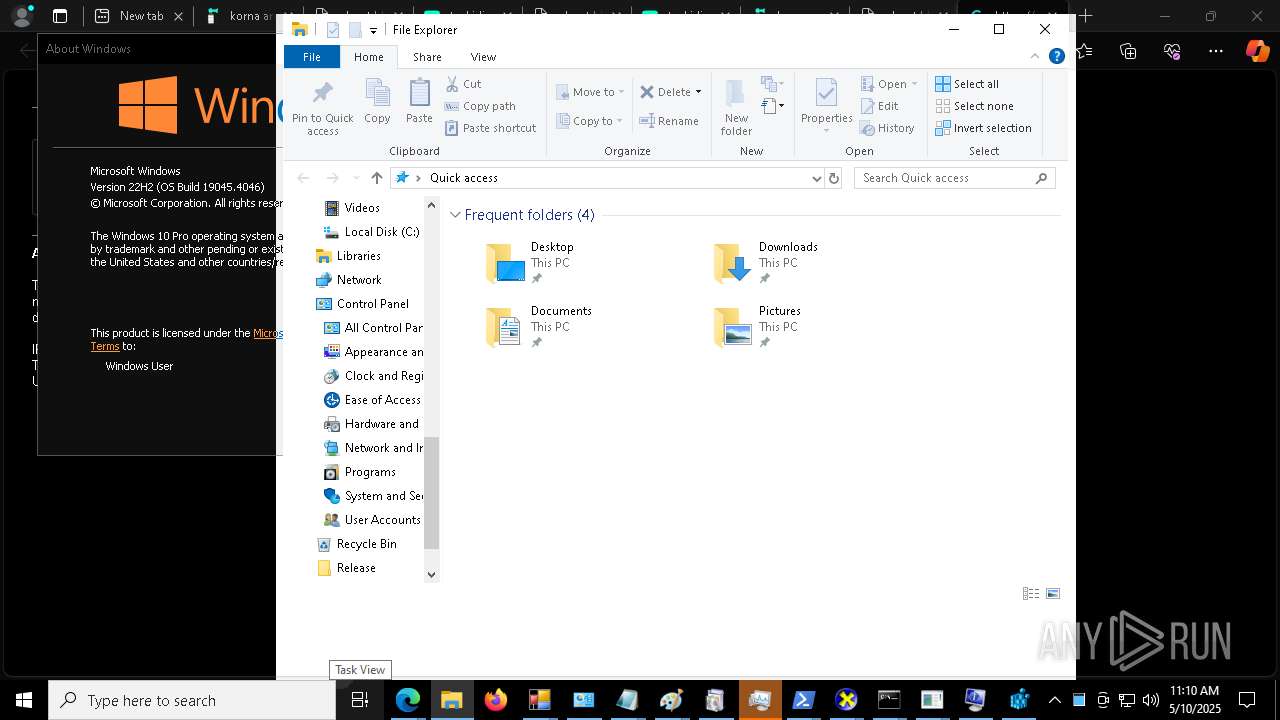Open the Copy to dropdown
Image resolution: width=1280 pixels, height=720 pixels.
click(590, 121)
